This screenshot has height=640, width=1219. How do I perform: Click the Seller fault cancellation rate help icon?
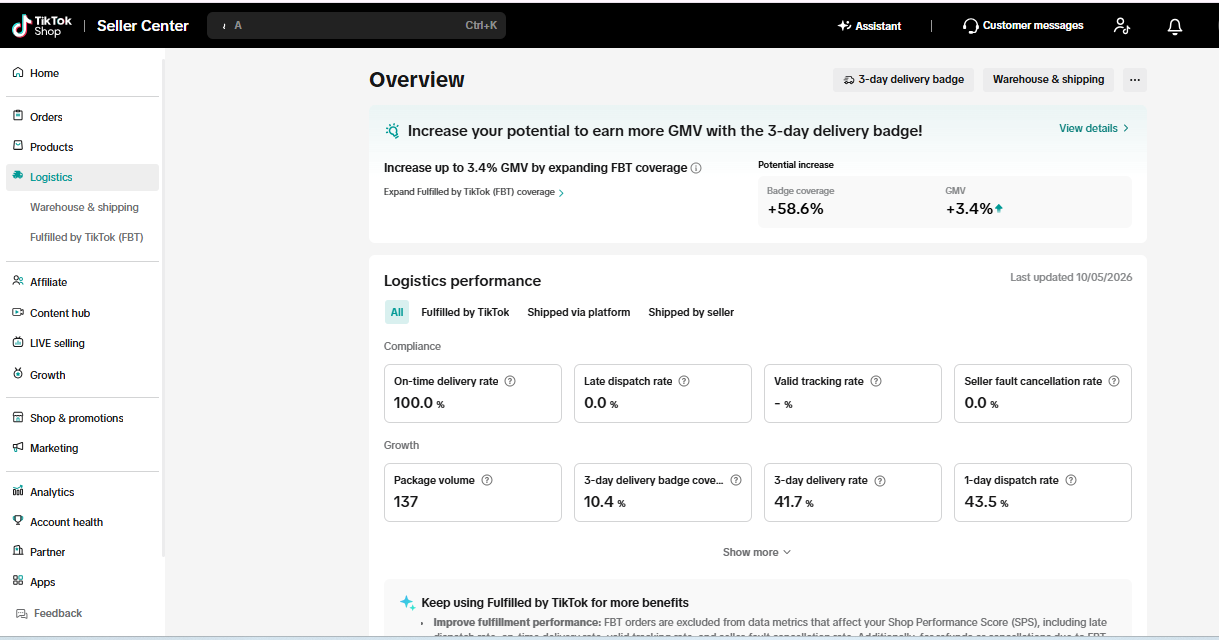click(x=1114, y=381)
